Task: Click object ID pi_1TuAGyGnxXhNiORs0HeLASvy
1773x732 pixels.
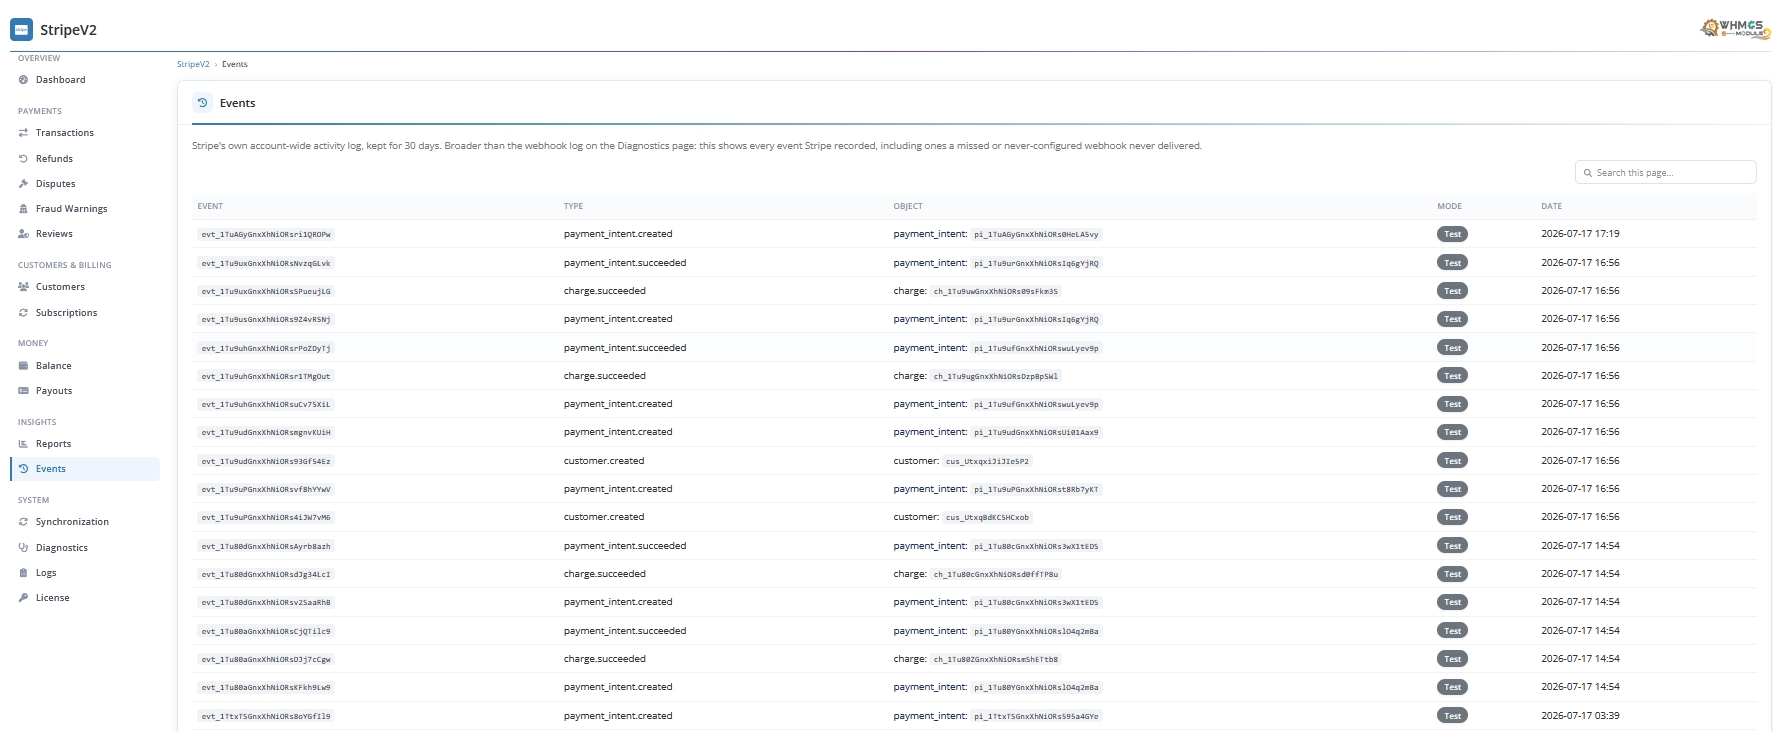Action: point(1036,234)
